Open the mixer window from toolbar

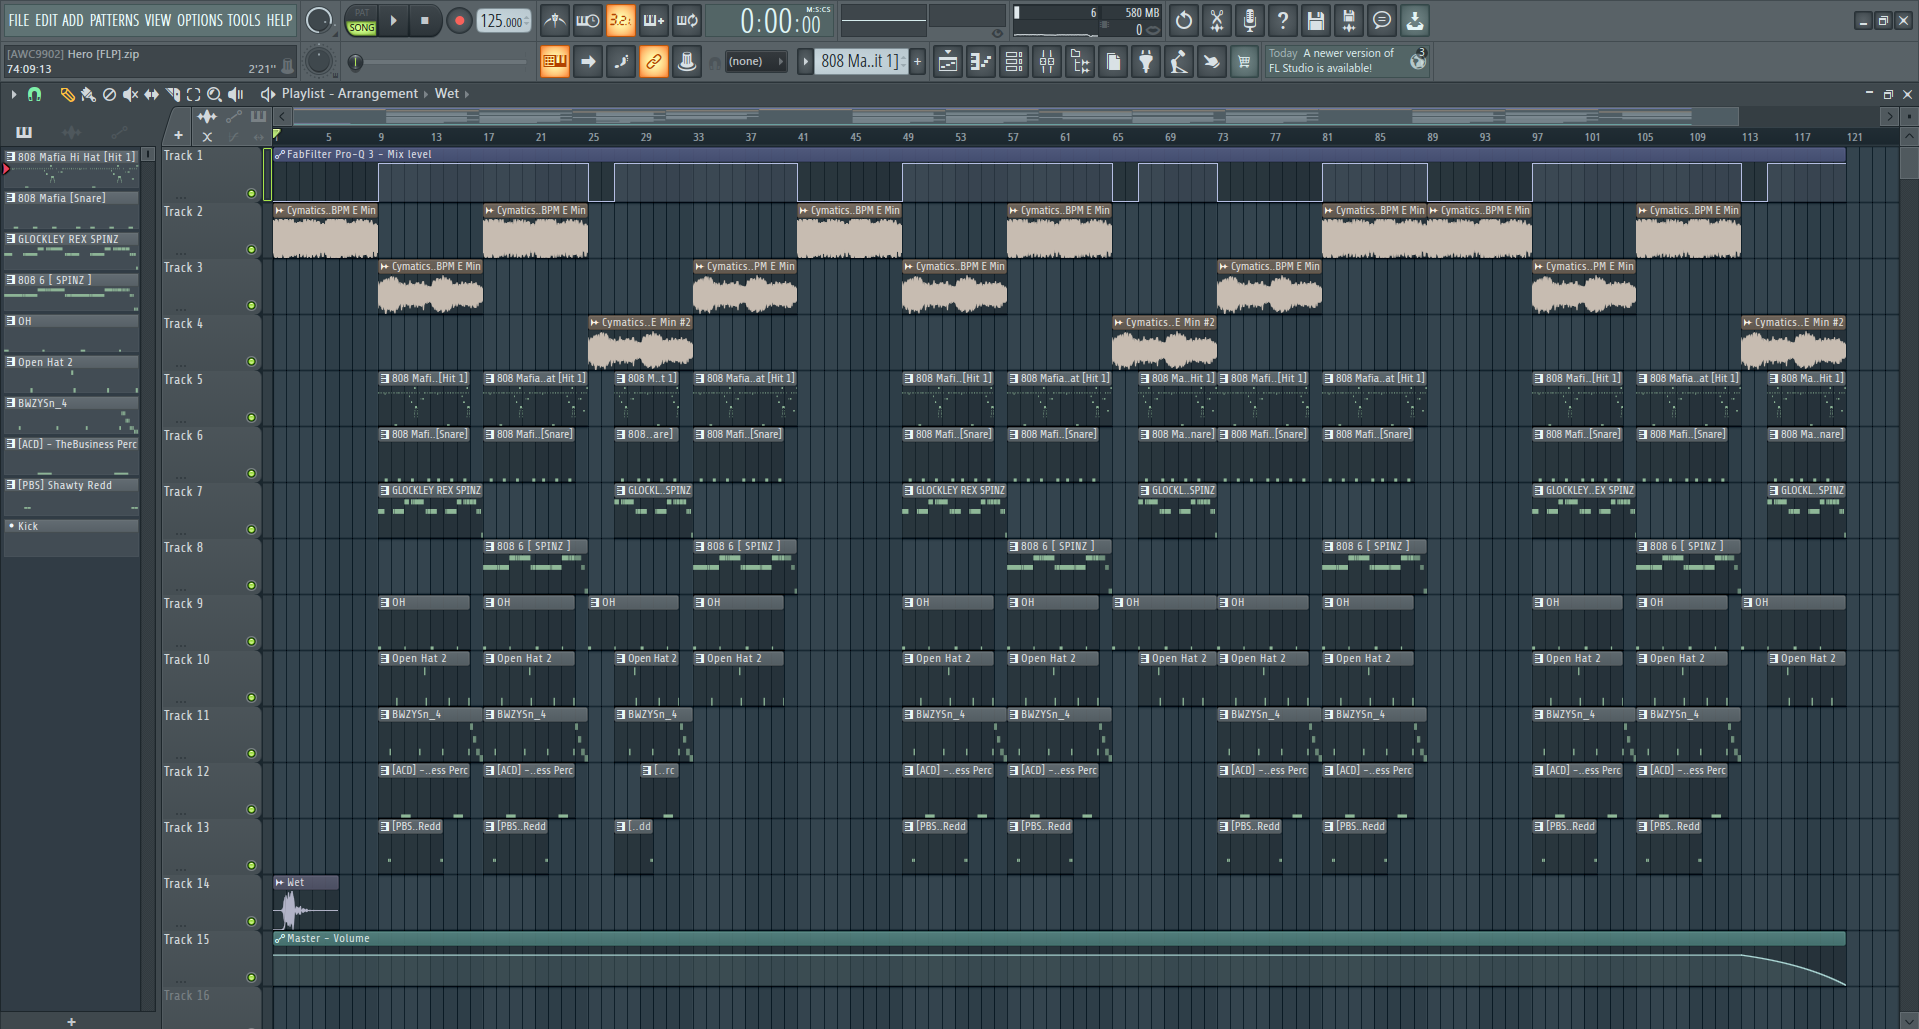tap(1047, 62)
